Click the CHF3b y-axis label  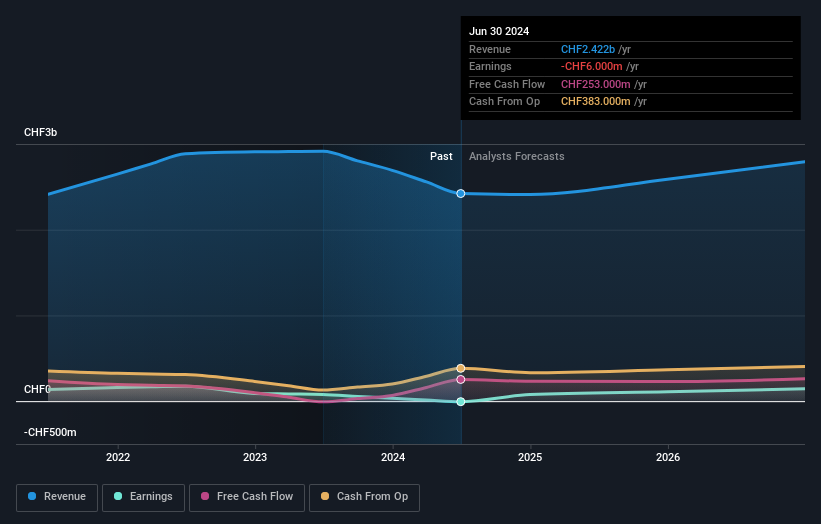coord(40,132)
